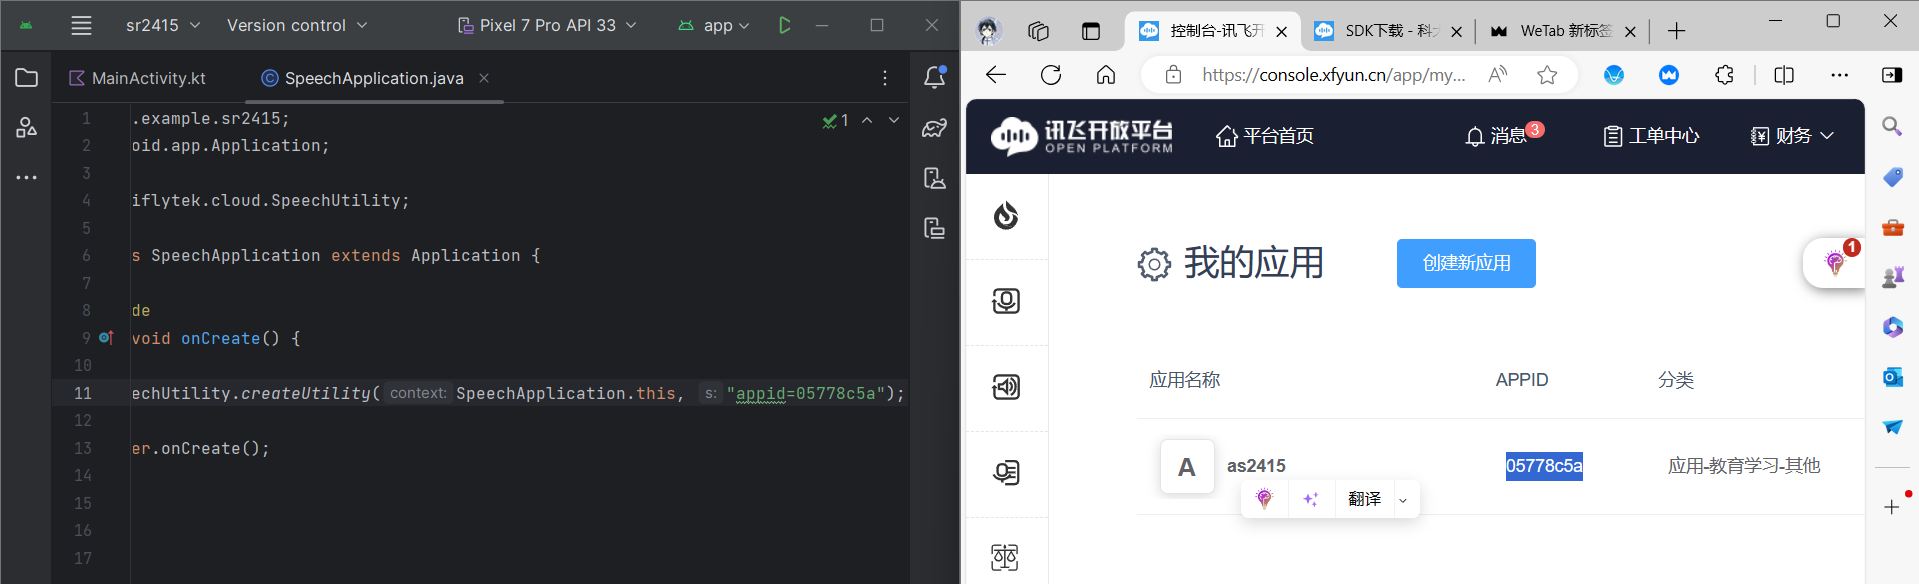This screenshot has width=1919, height=584.
Task: Expand the sr2415 project dropdown
Action: pyautogui.click(x=163, y=25)
